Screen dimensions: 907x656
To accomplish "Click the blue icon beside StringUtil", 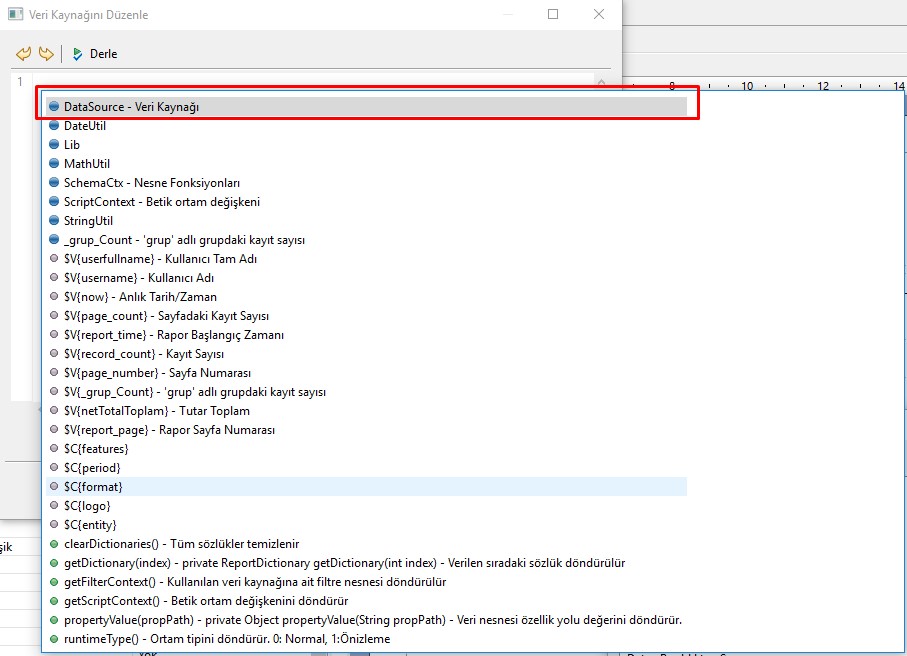I will point(54,221).
